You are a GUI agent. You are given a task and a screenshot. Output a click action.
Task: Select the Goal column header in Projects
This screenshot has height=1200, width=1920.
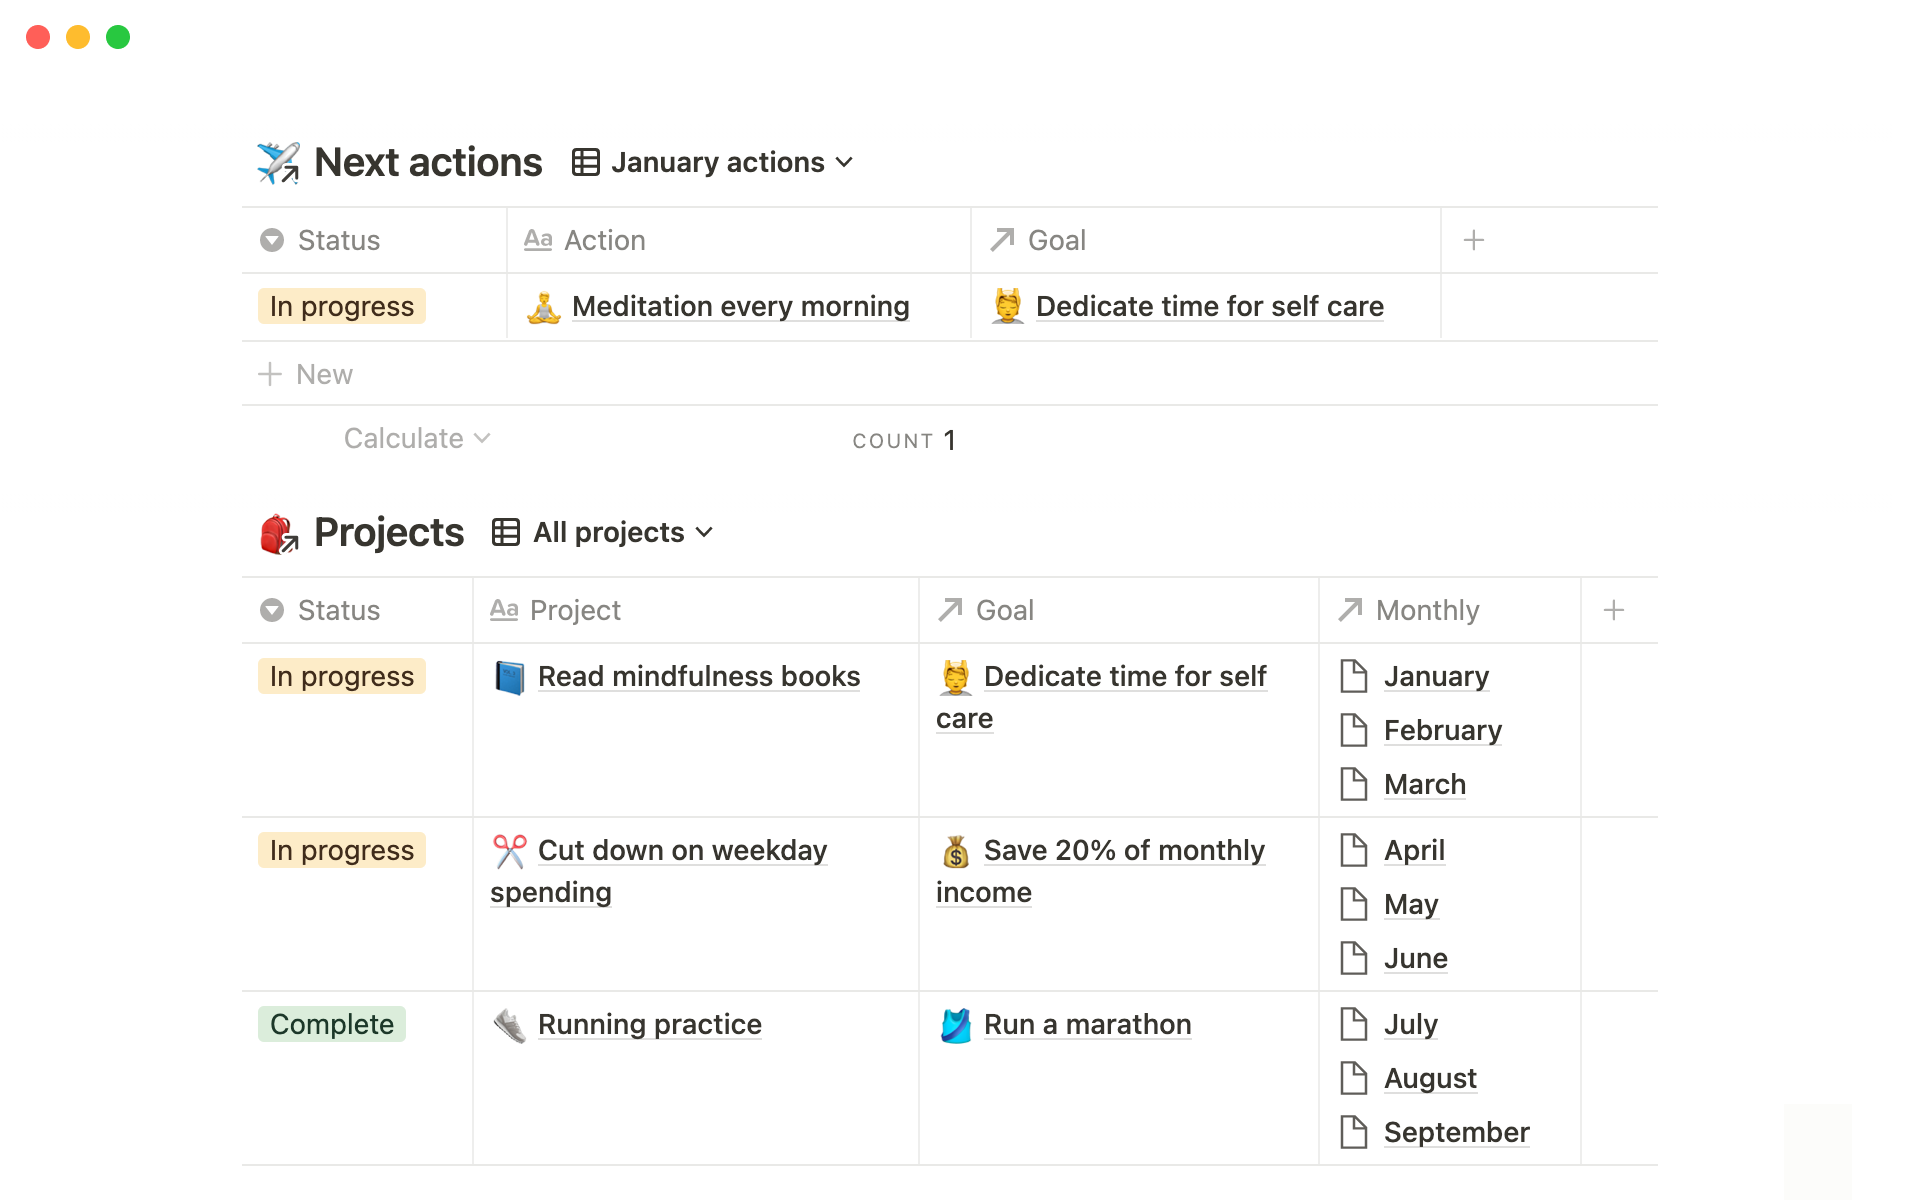click(x=1004, y=610)
